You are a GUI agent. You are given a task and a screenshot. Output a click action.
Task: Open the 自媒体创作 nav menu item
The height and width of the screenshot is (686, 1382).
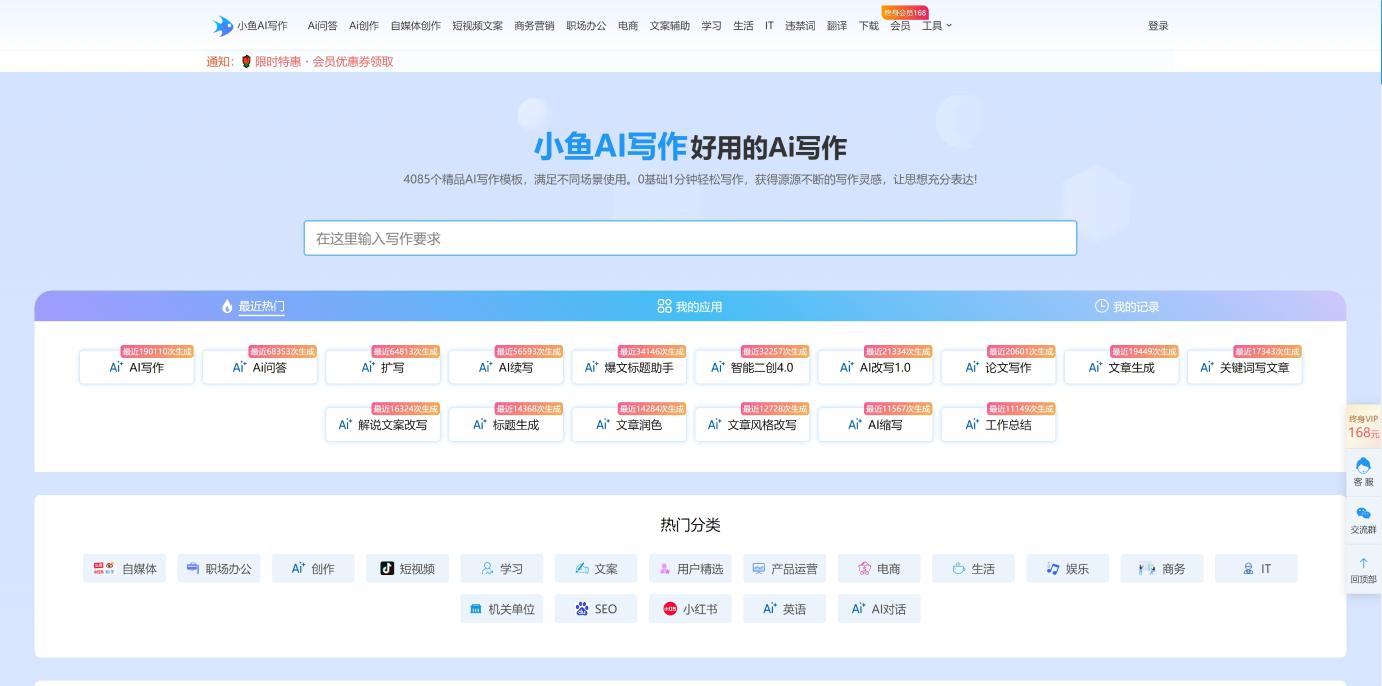tap(415, 26)
